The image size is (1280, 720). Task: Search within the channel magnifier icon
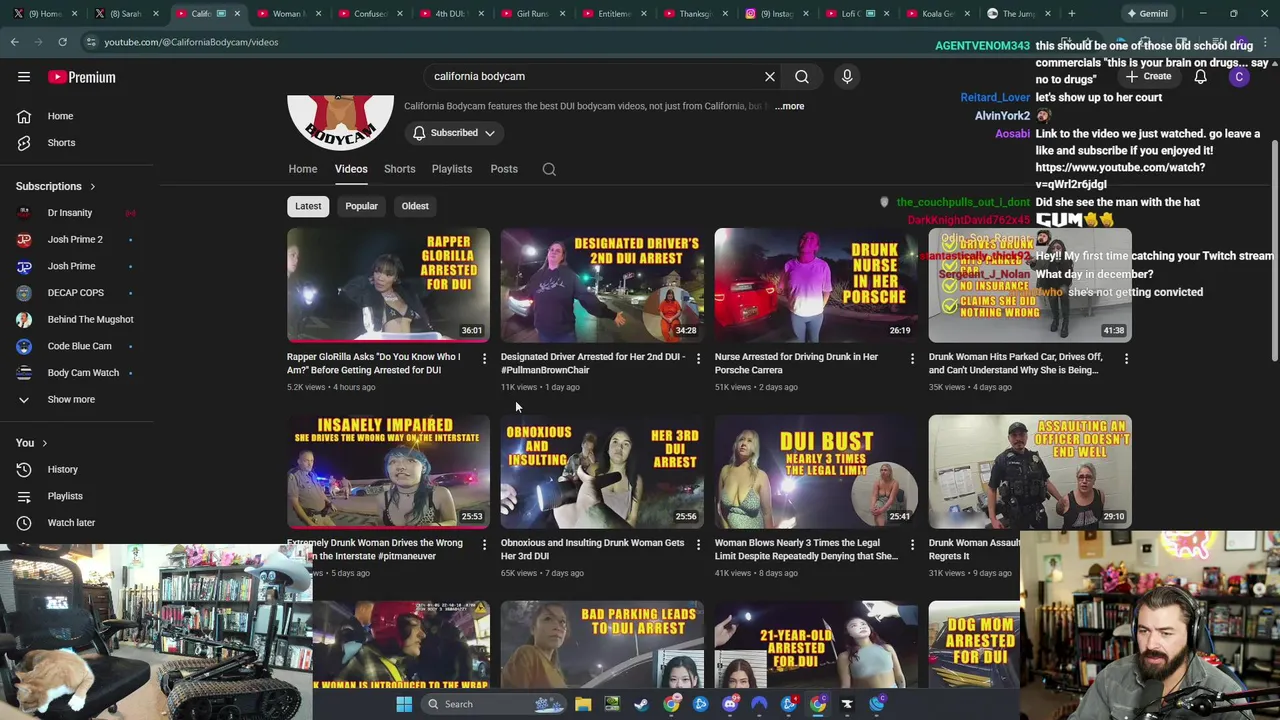[x=549, y=169]
